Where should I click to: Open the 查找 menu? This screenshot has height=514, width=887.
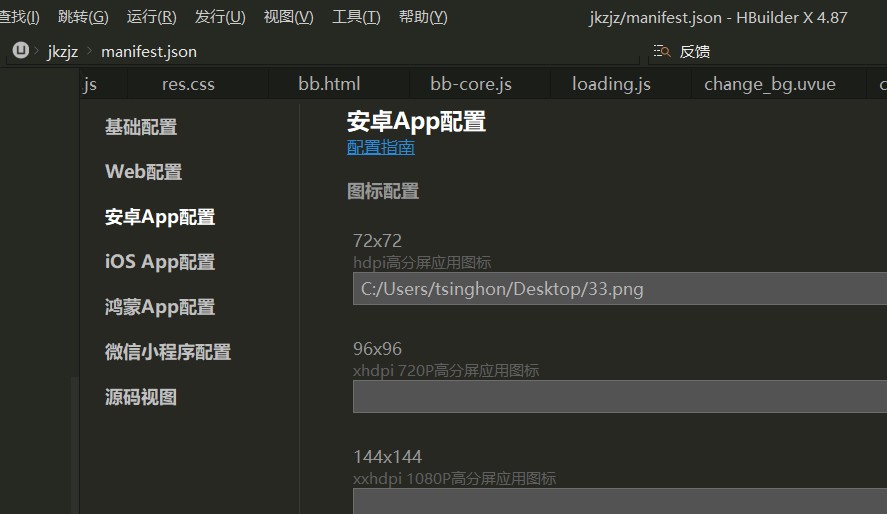coord(19,17)
